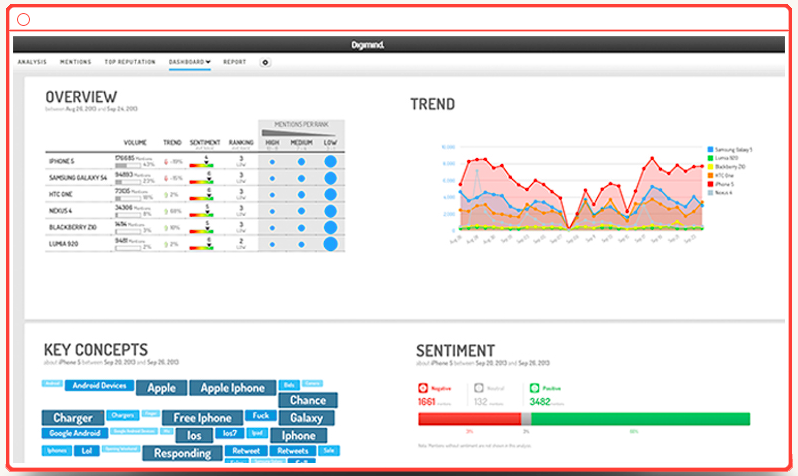798x476 pixels.
Task: Switch to the Mentions tab
Action: (x=76, y=62)
